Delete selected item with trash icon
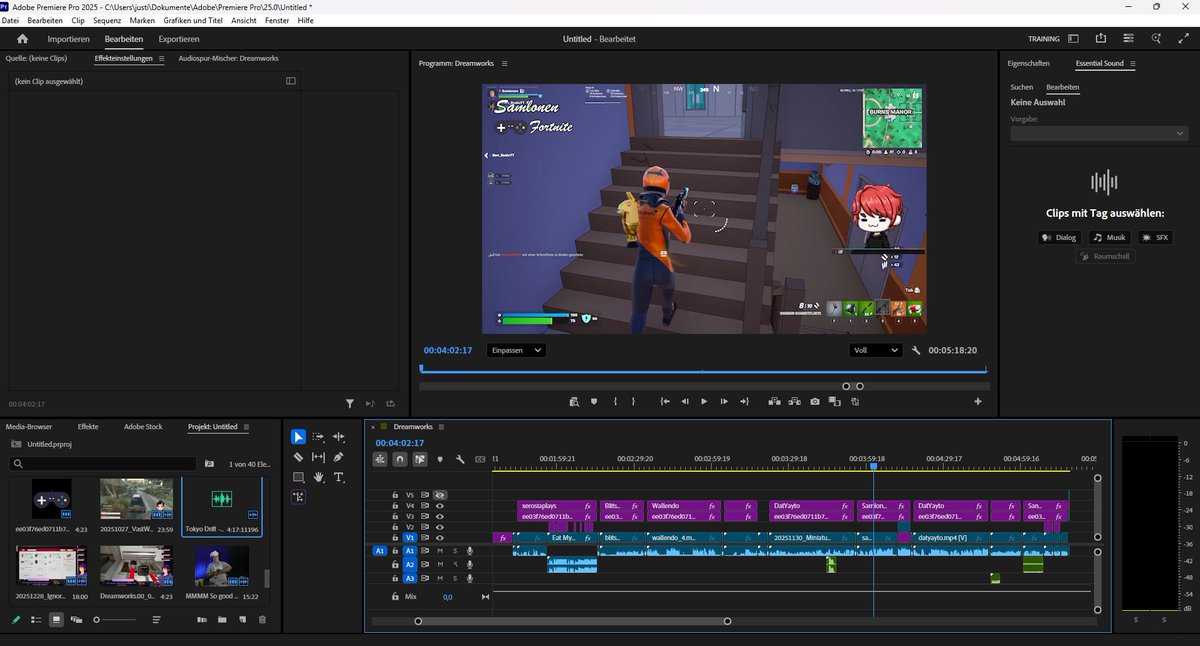The image size is (1200, 646). (263, 620)
